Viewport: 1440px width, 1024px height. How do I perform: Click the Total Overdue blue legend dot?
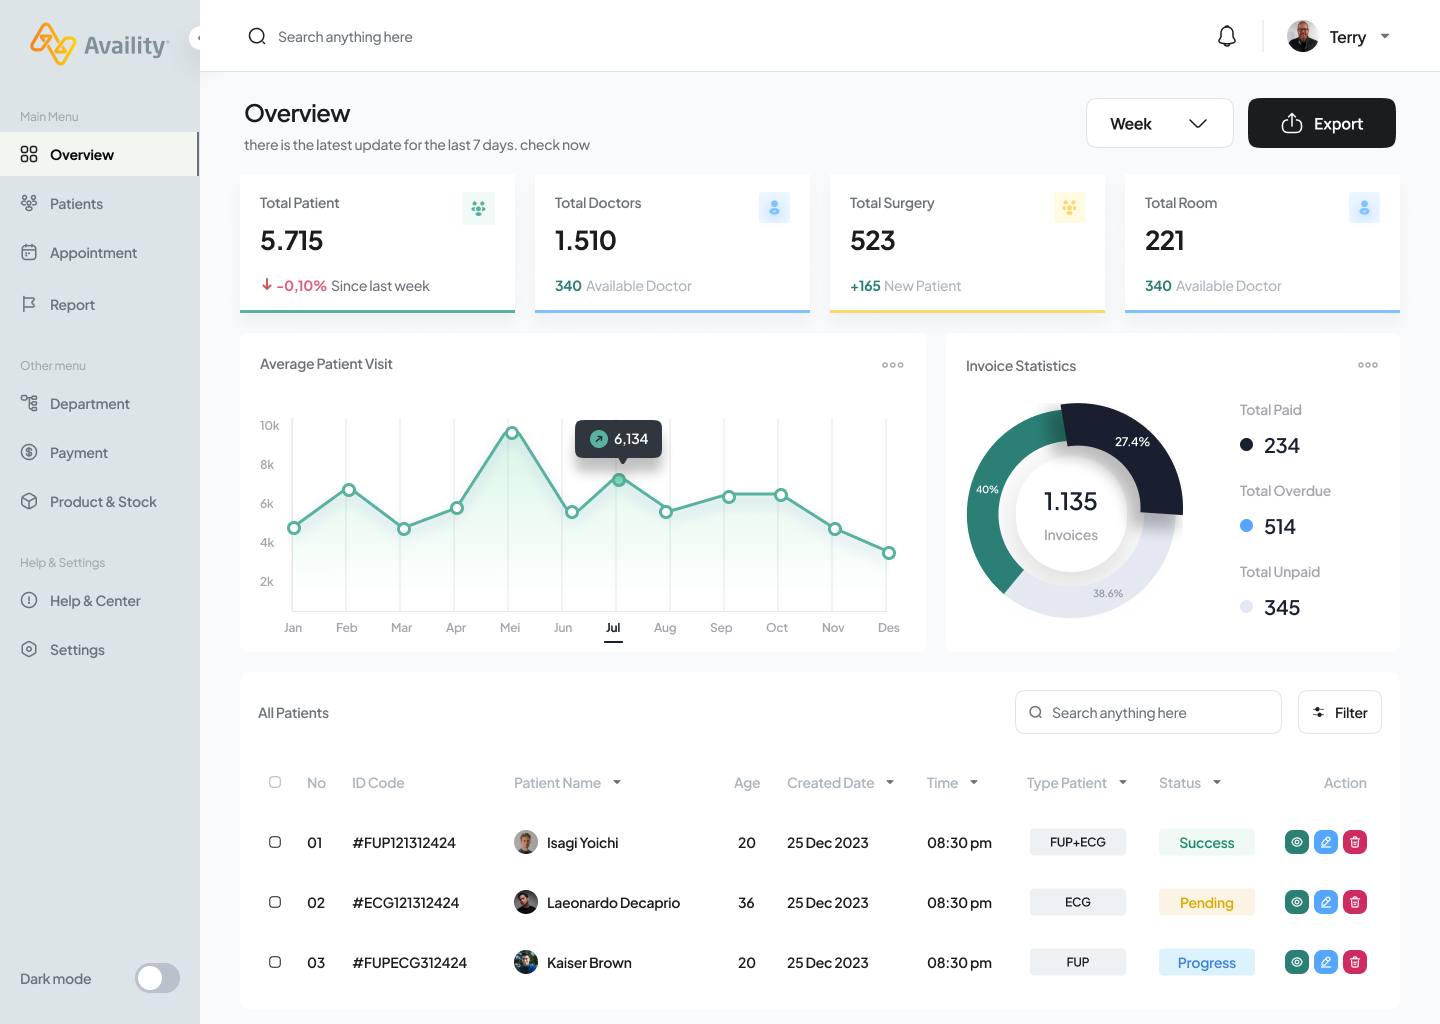(x=1246, y=525)
